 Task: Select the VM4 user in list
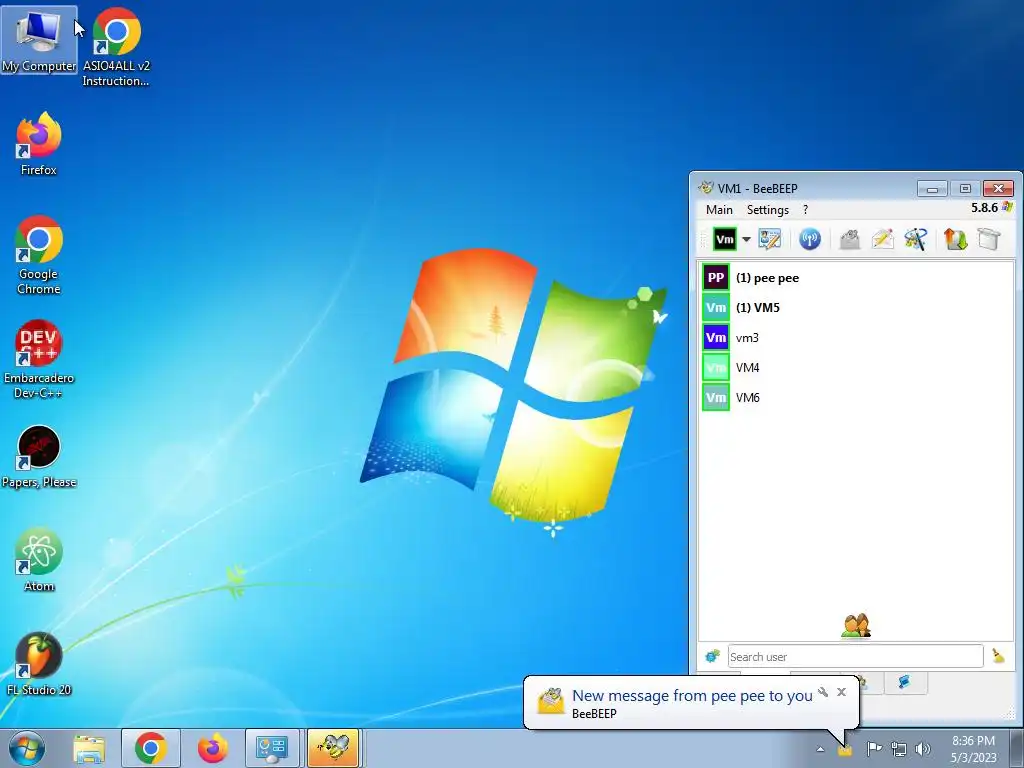click(x=856, y=368)
